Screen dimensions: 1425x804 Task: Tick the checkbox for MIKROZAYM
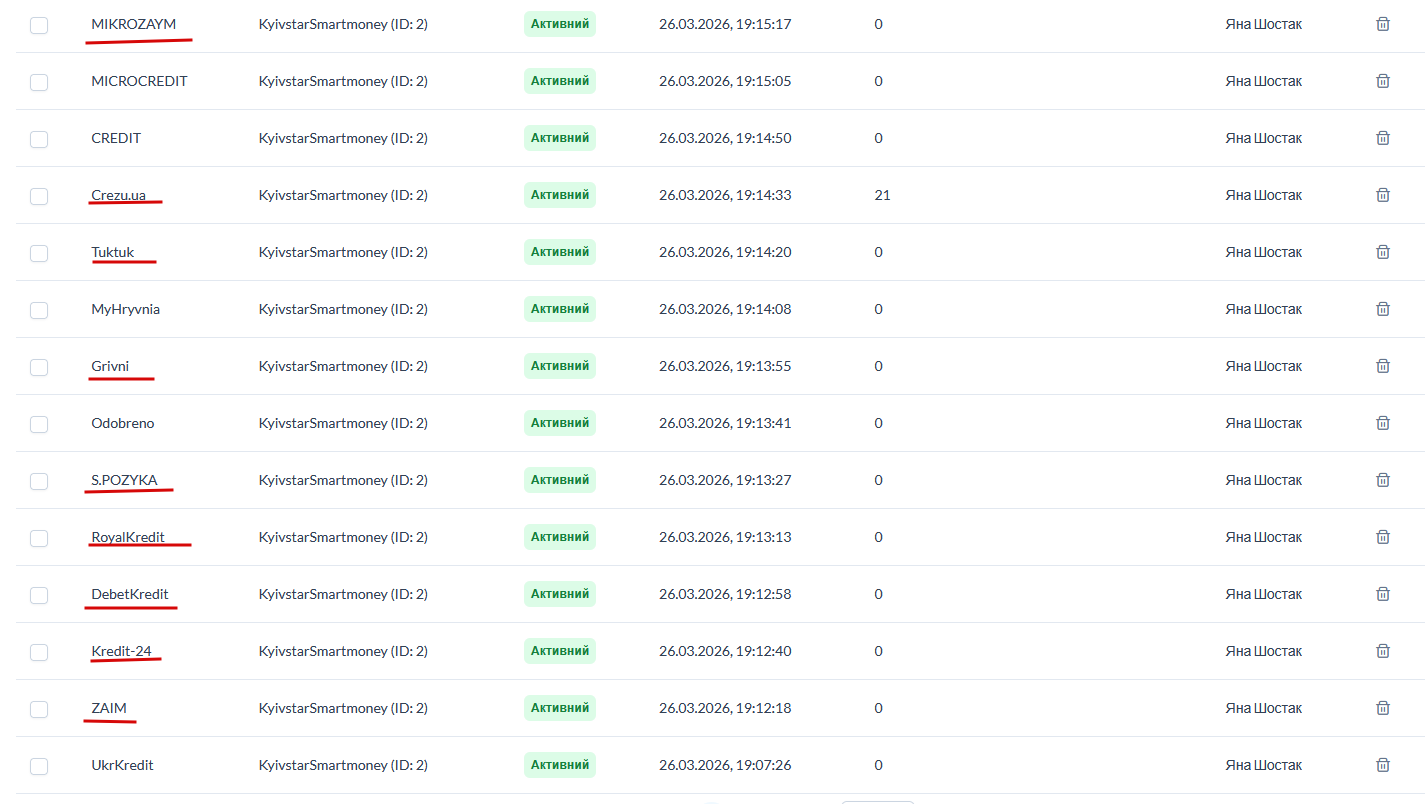click(39, 25)
